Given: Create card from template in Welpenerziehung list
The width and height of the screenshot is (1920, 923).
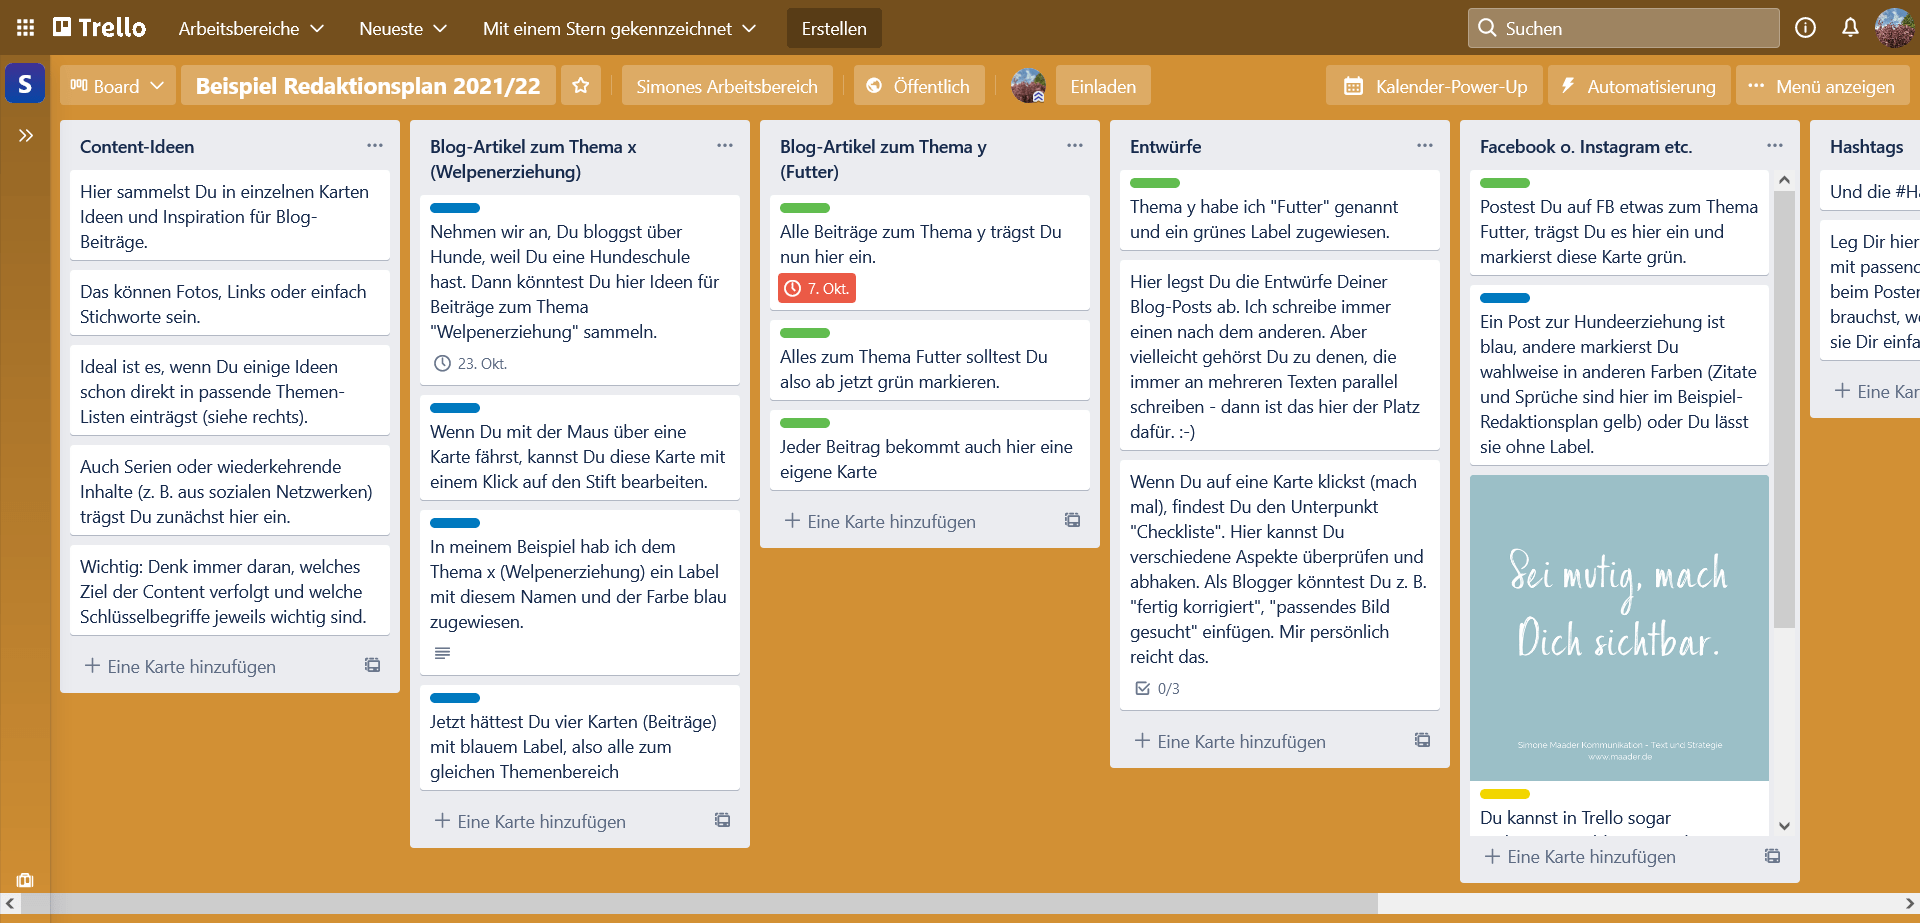Looking at the screenshot, I should (723, 820).
